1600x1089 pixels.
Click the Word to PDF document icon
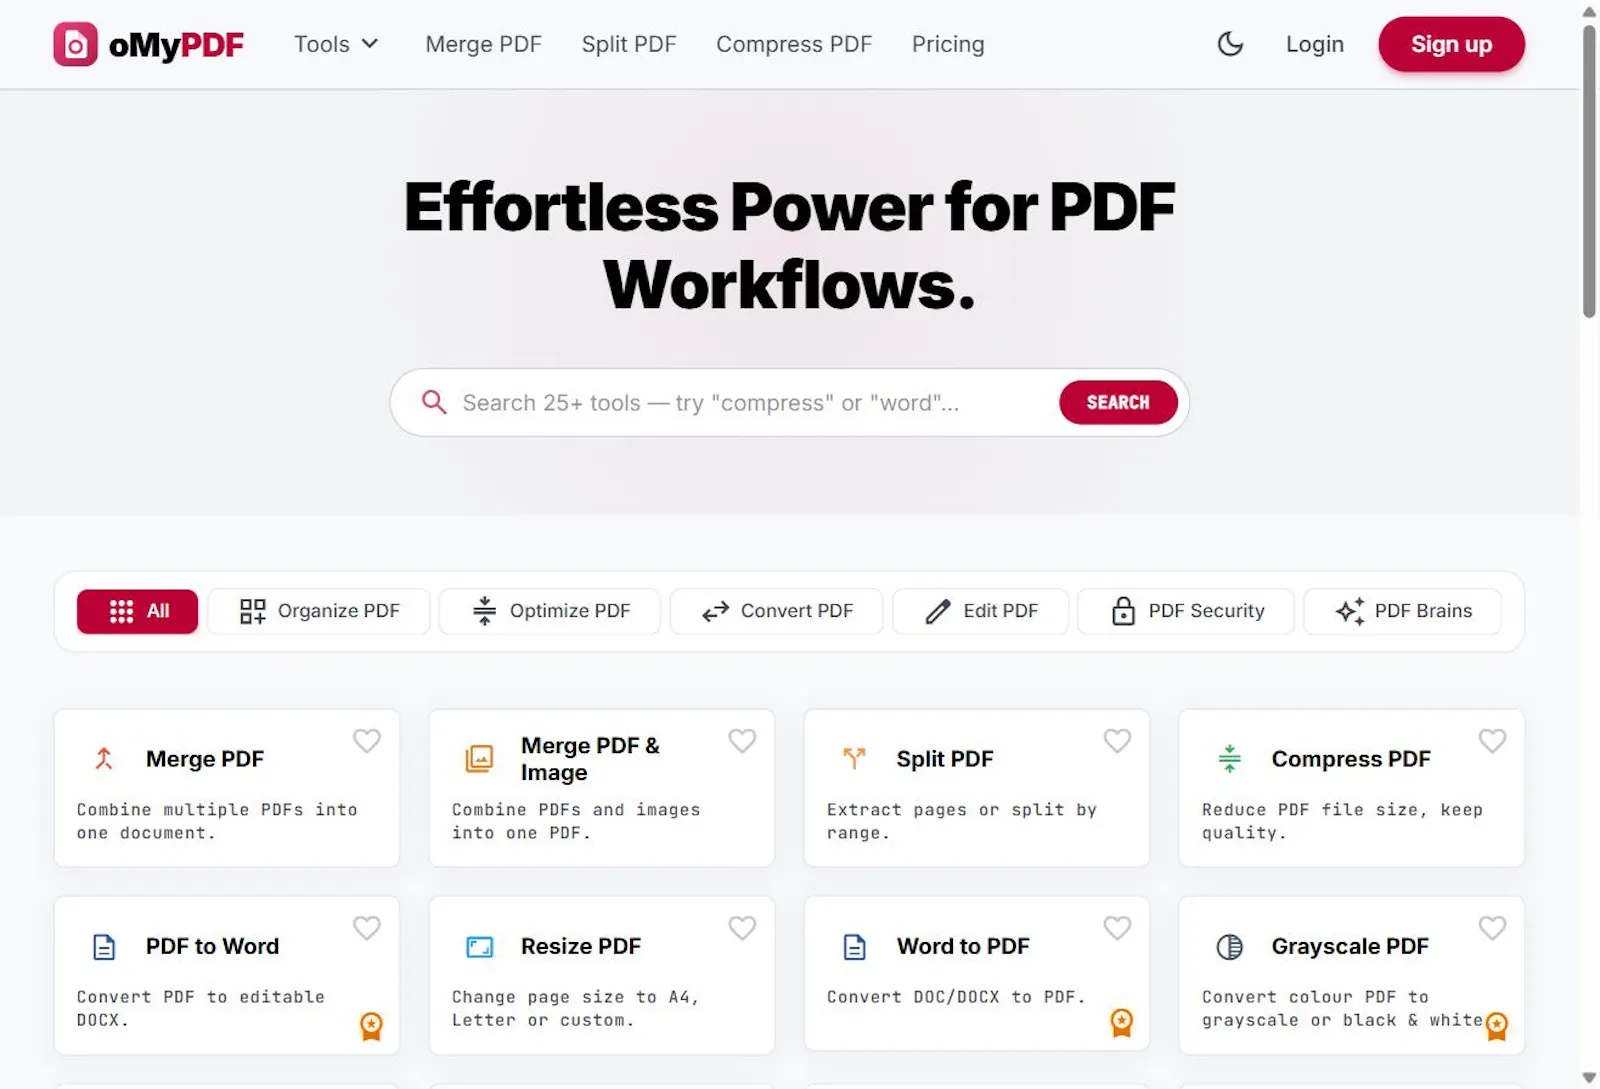pos(854,946)
